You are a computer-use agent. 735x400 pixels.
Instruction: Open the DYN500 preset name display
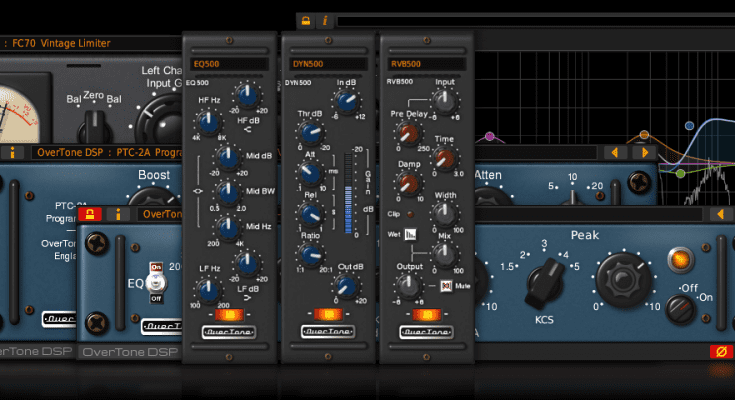click(326, 64)
